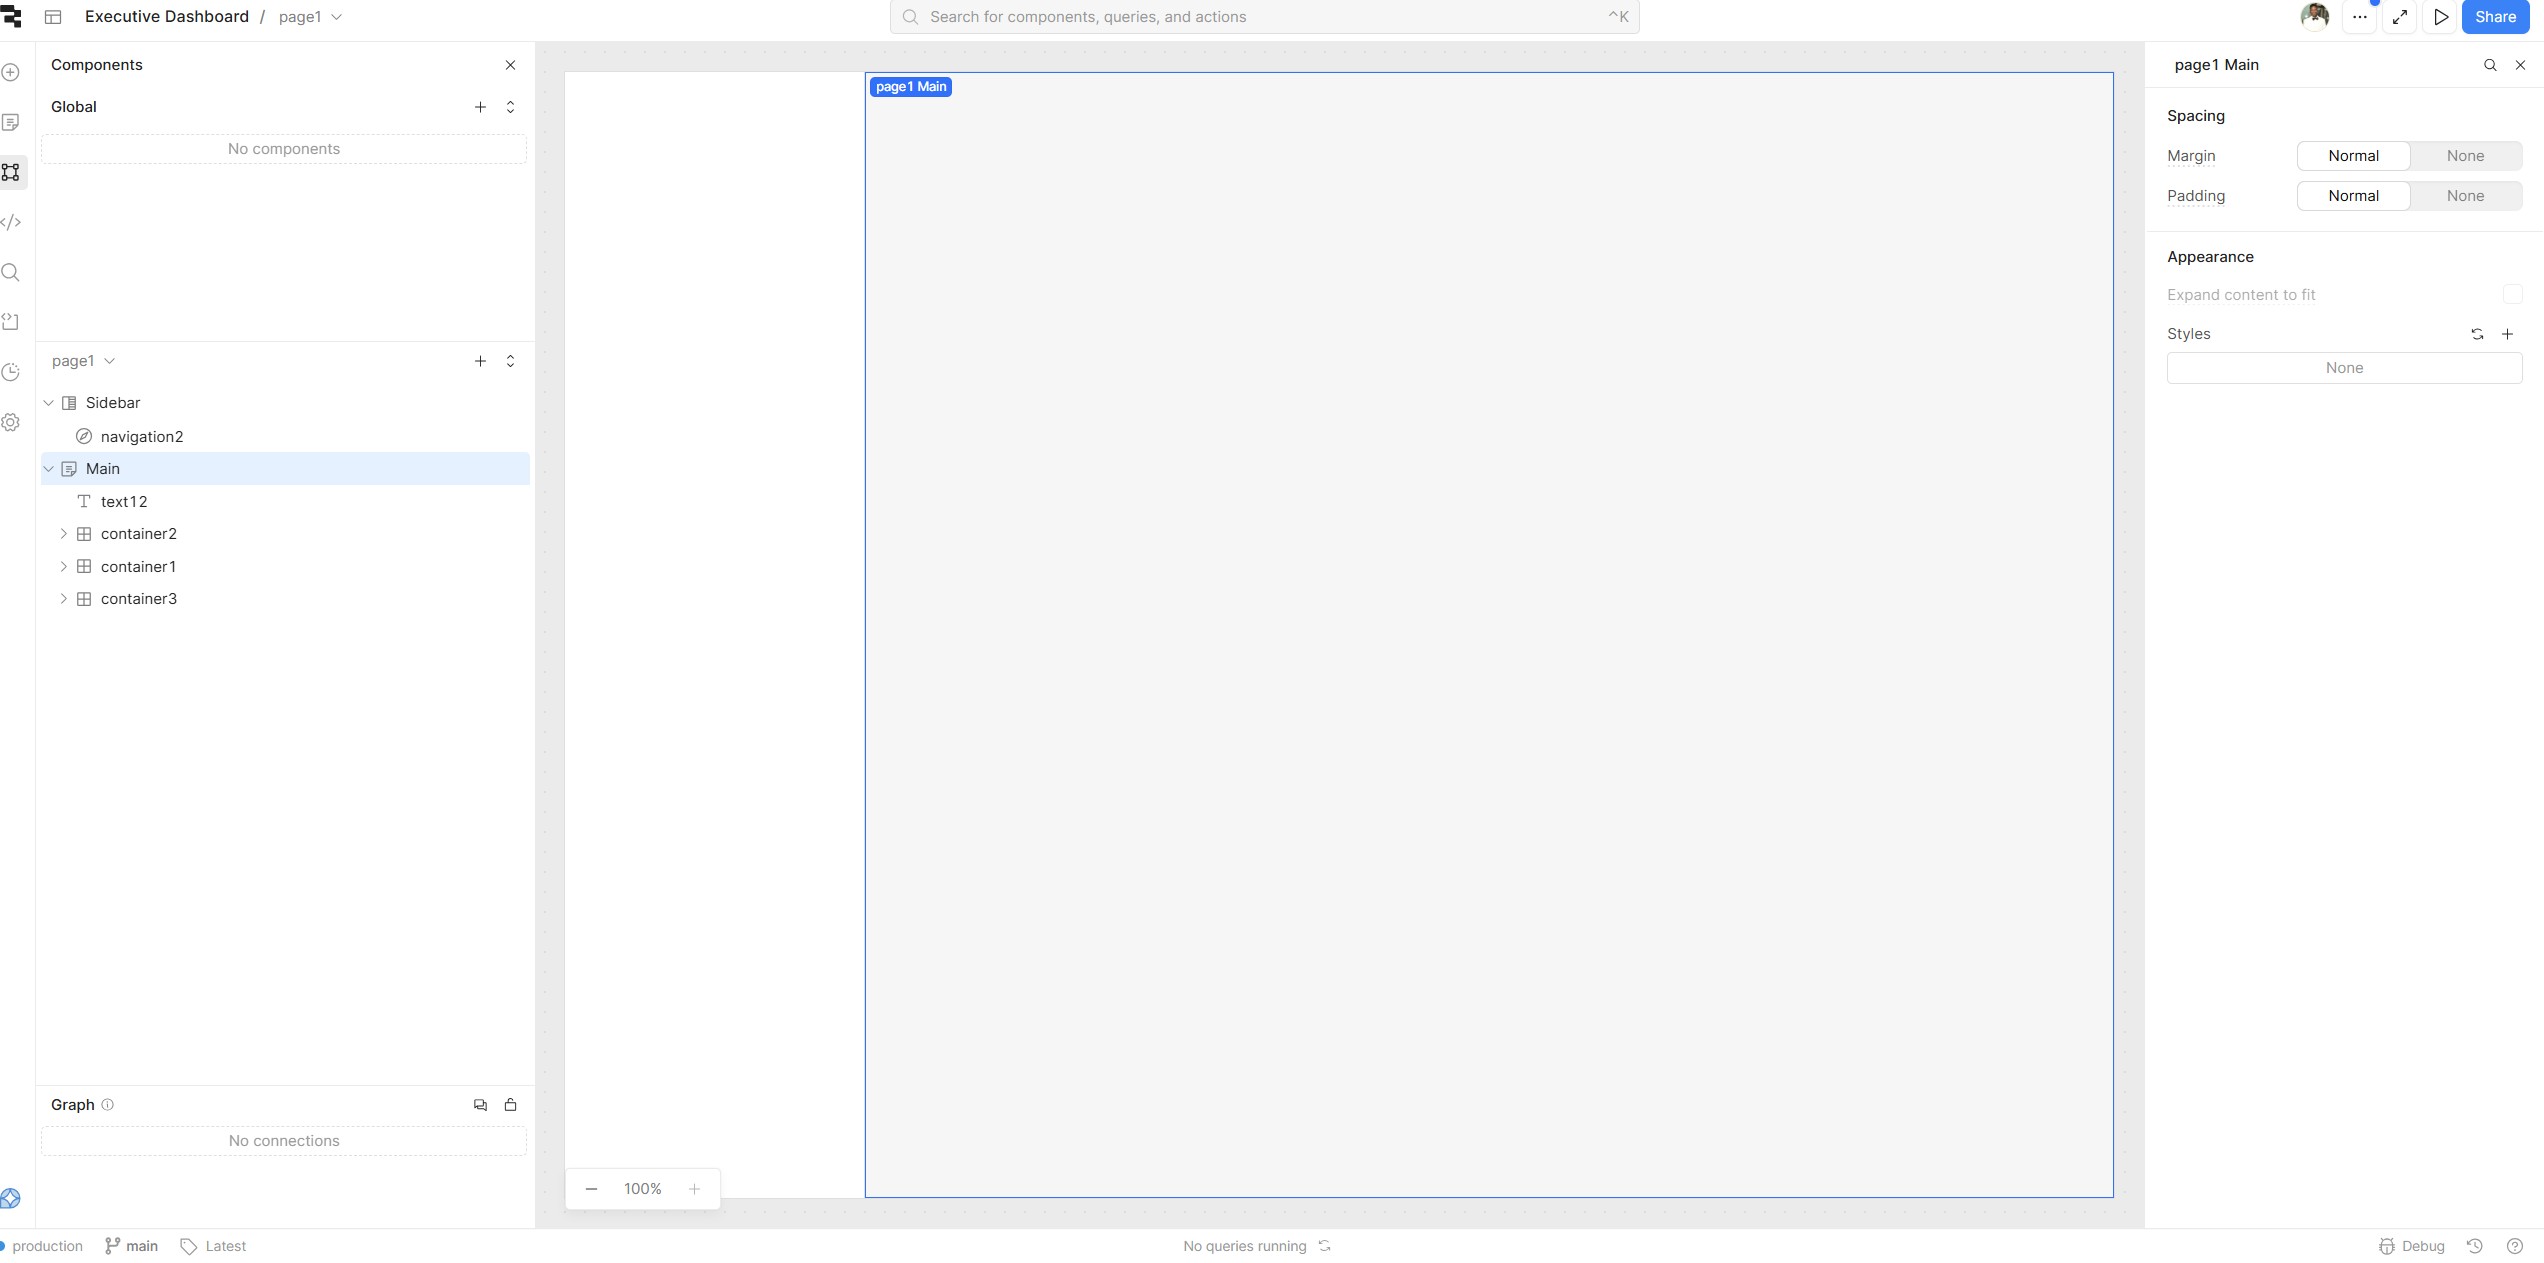This screenshot has height=1263, width=2544.
Task: Set Padding to None
Action: pyautogui.click(x=2465, y=196)
